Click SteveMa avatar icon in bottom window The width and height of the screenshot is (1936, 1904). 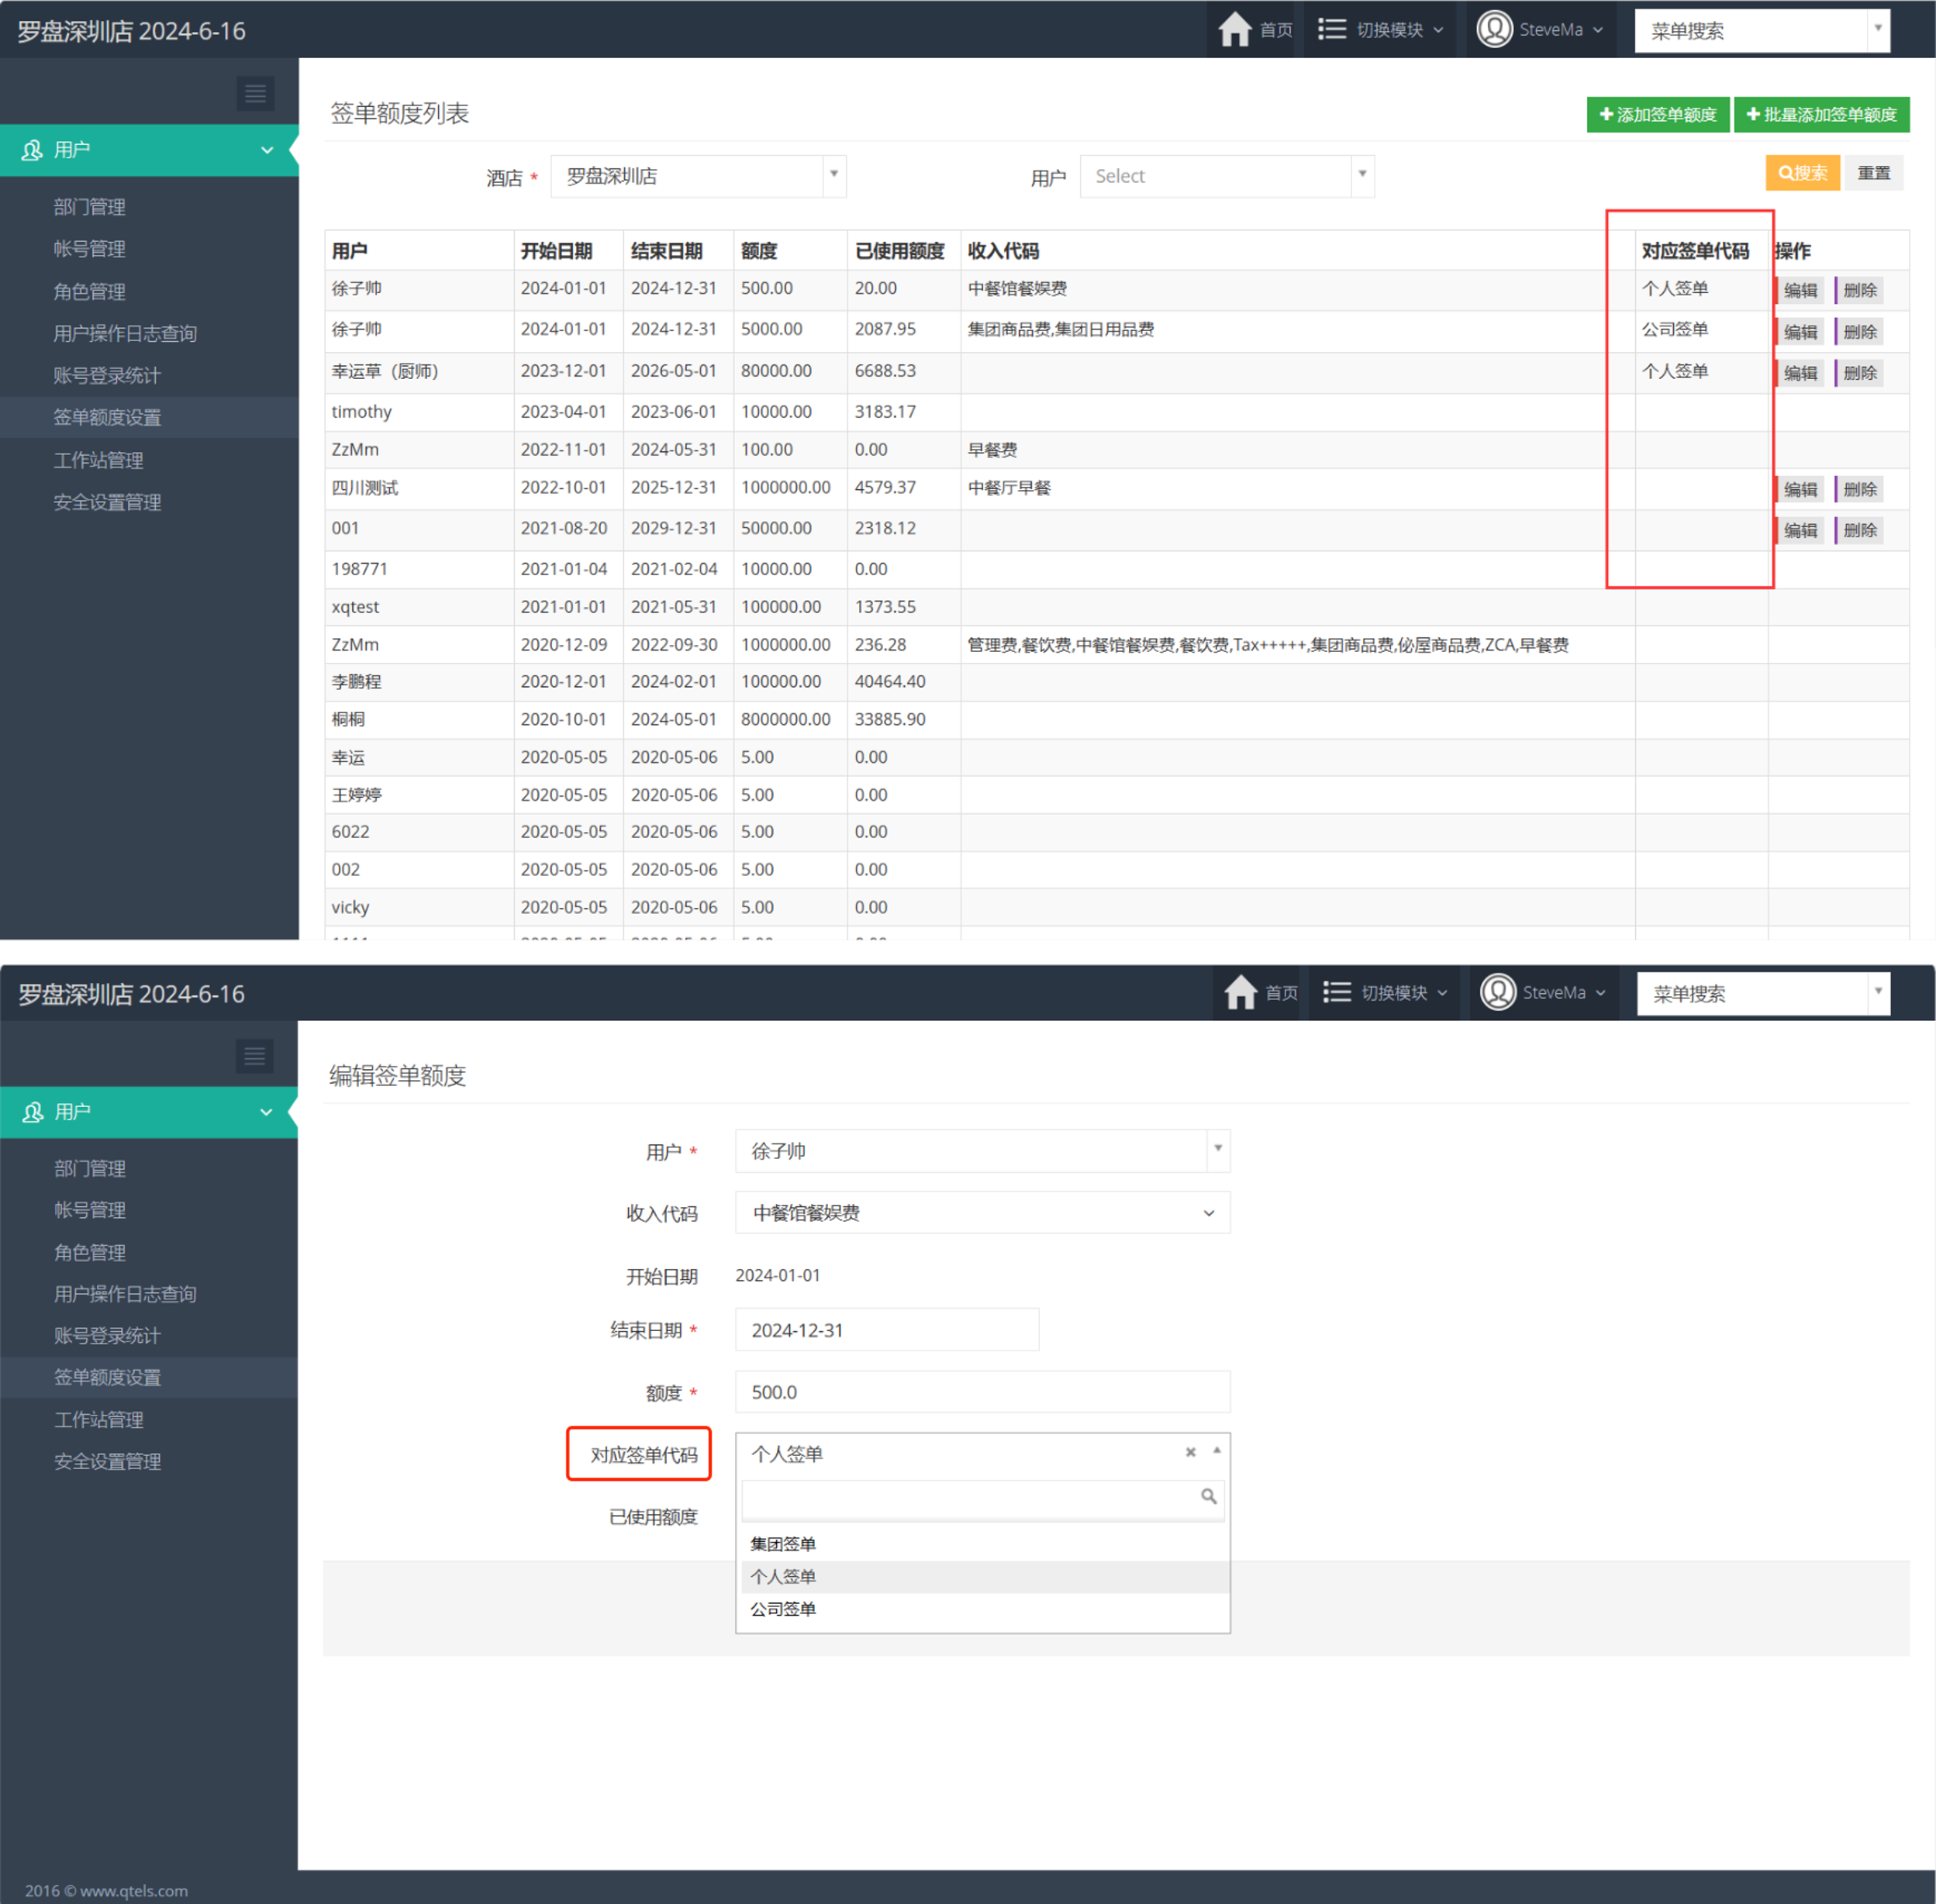tap(1498, 992)
